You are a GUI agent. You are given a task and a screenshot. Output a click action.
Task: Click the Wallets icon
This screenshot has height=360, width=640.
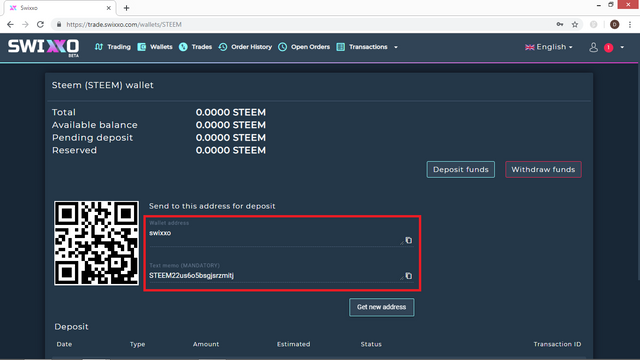pyautogui.click(x=142, y=47)
